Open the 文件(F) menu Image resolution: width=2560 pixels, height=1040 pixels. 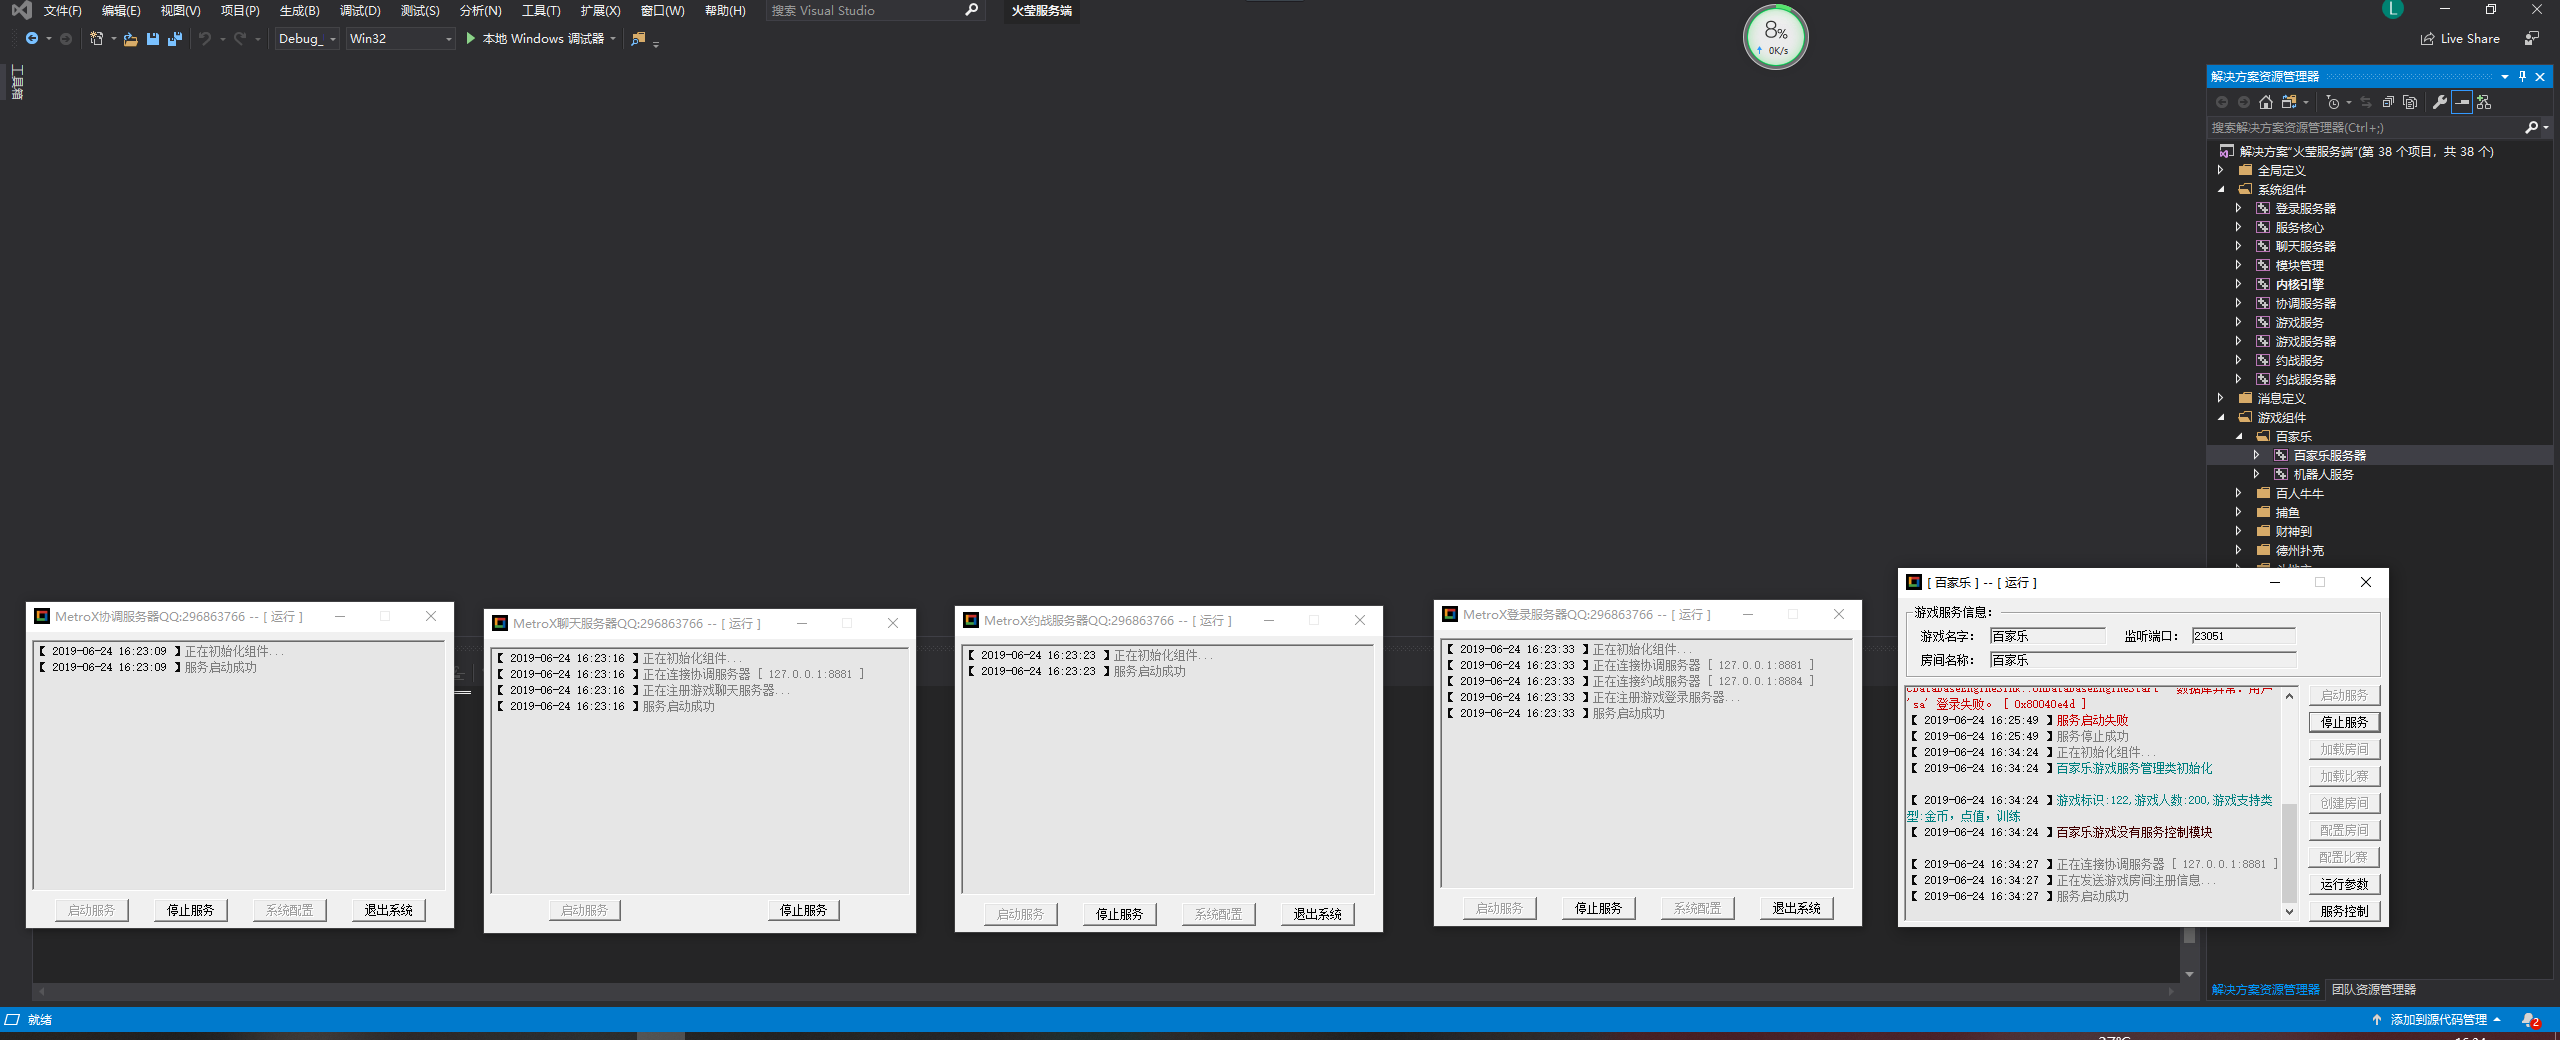click(63, 10)
